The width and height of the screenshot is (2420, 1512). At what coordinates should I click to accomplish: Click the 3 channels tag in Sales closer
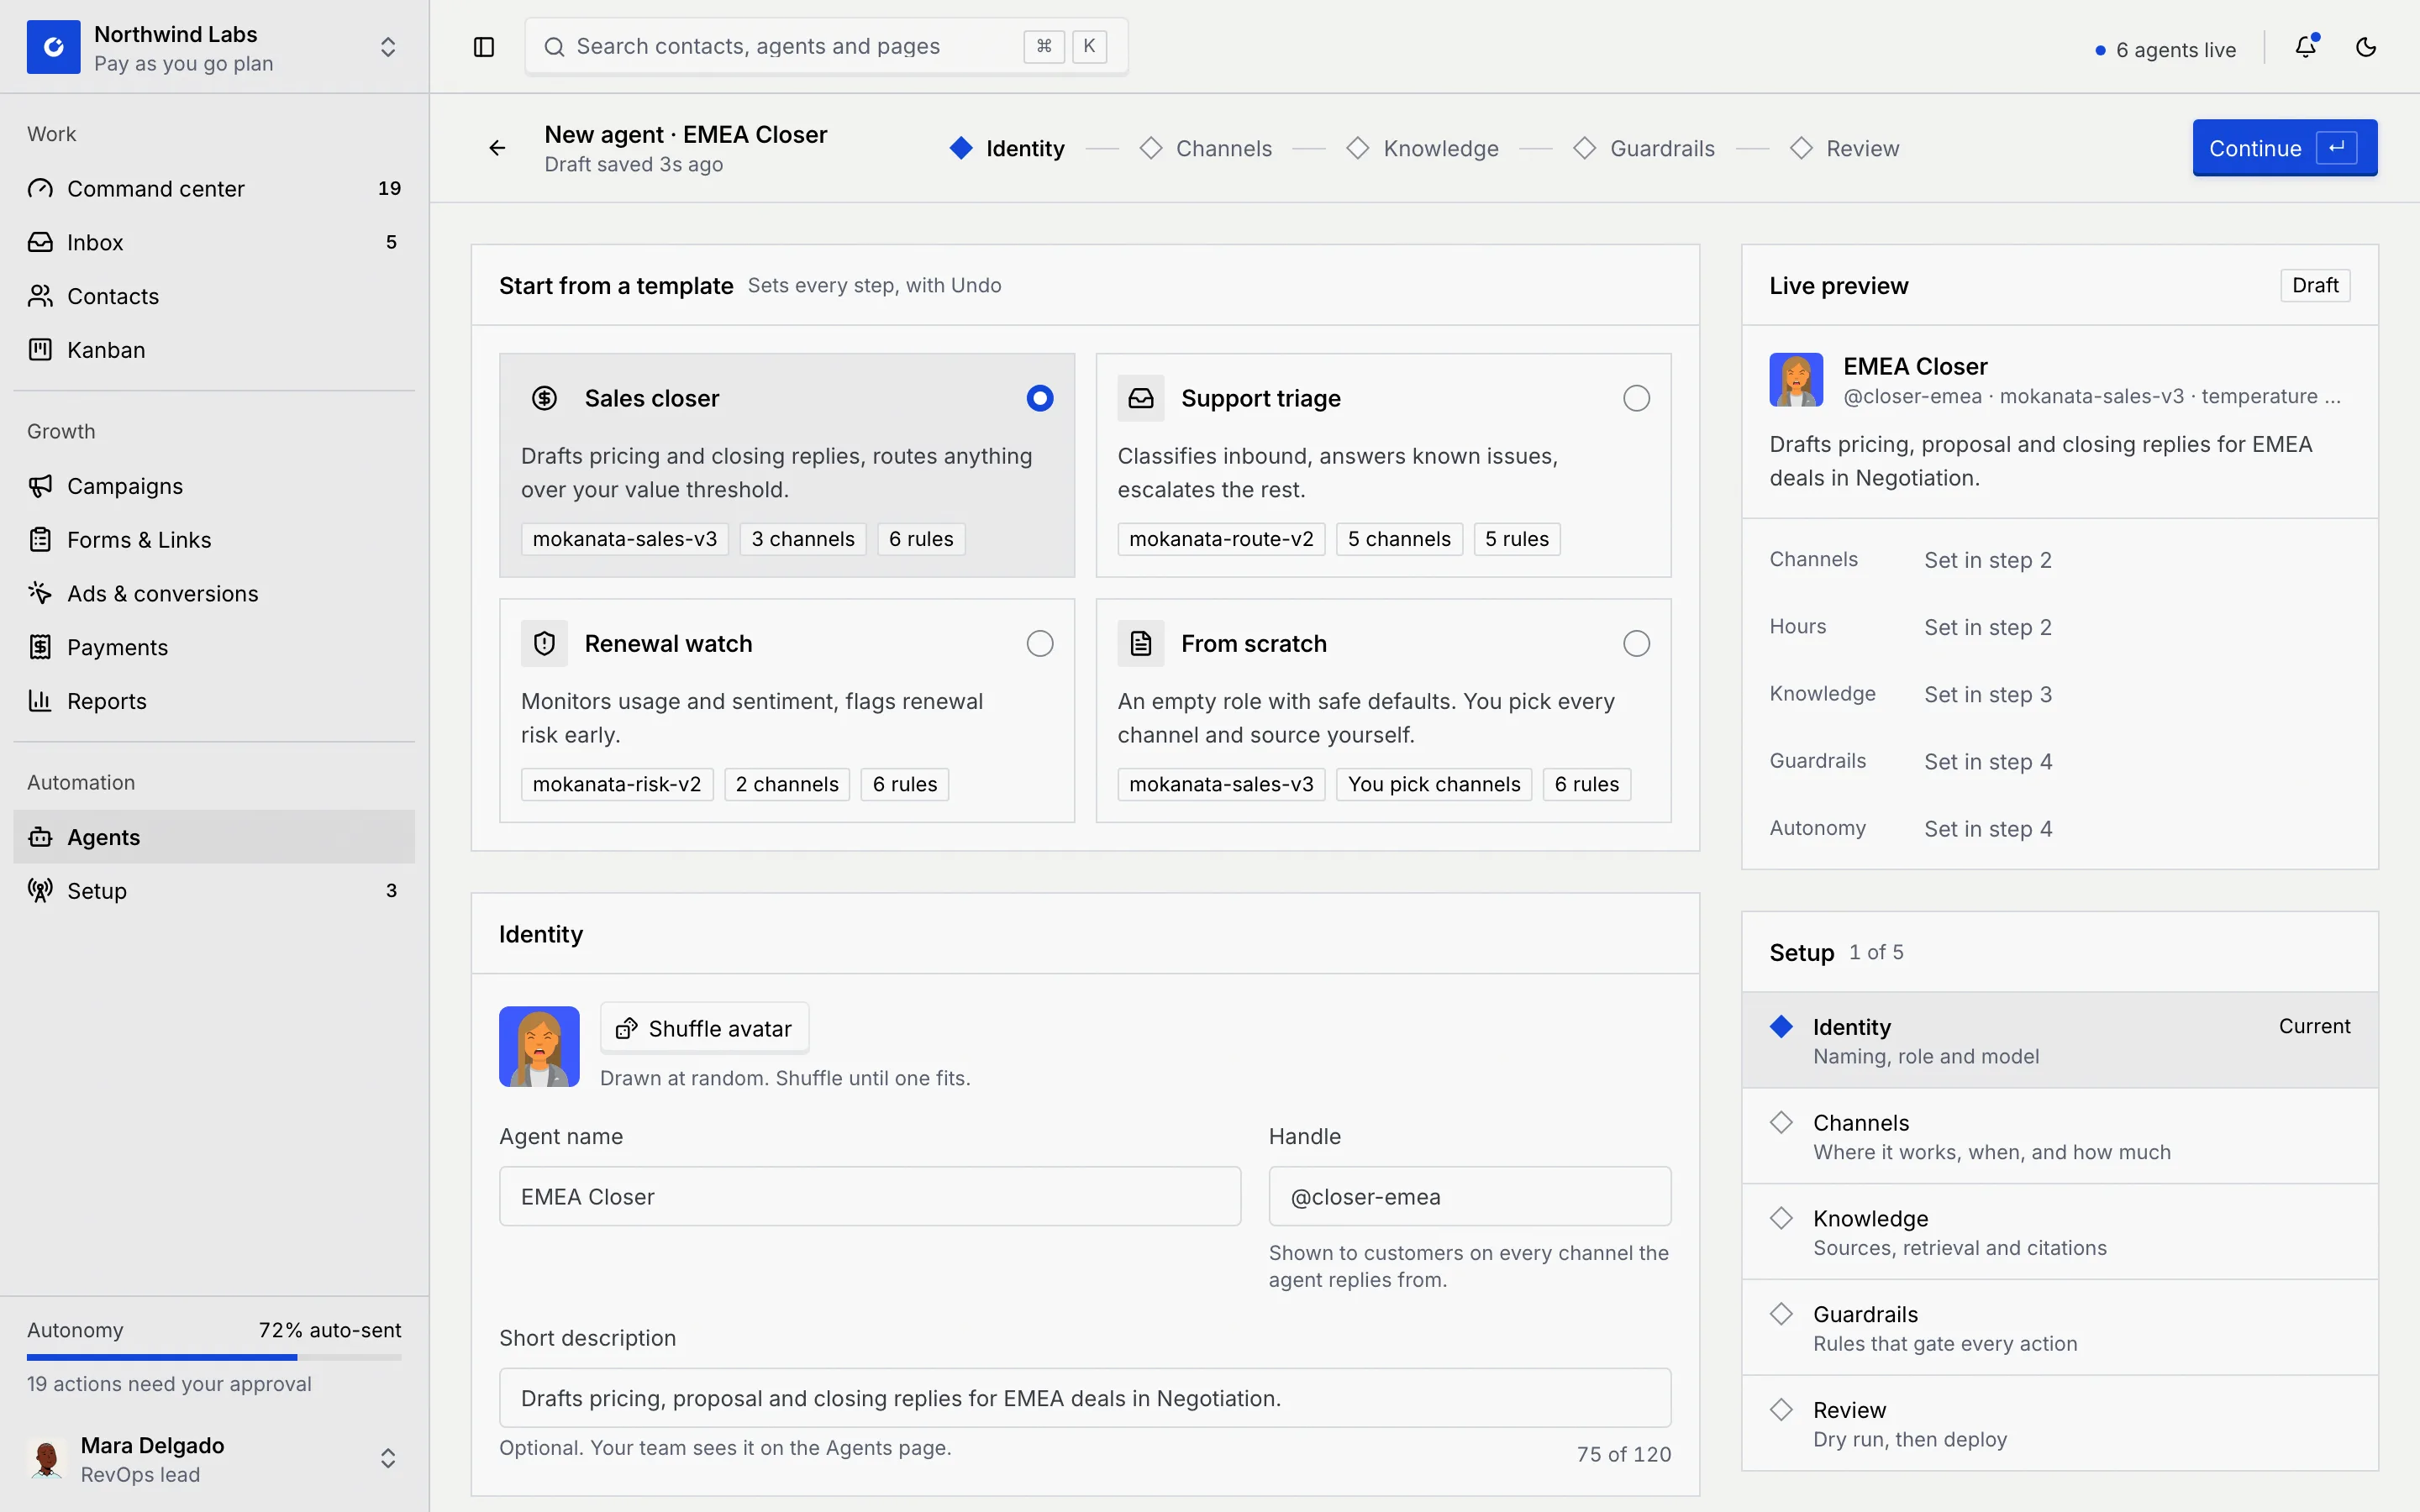[803, 539]
